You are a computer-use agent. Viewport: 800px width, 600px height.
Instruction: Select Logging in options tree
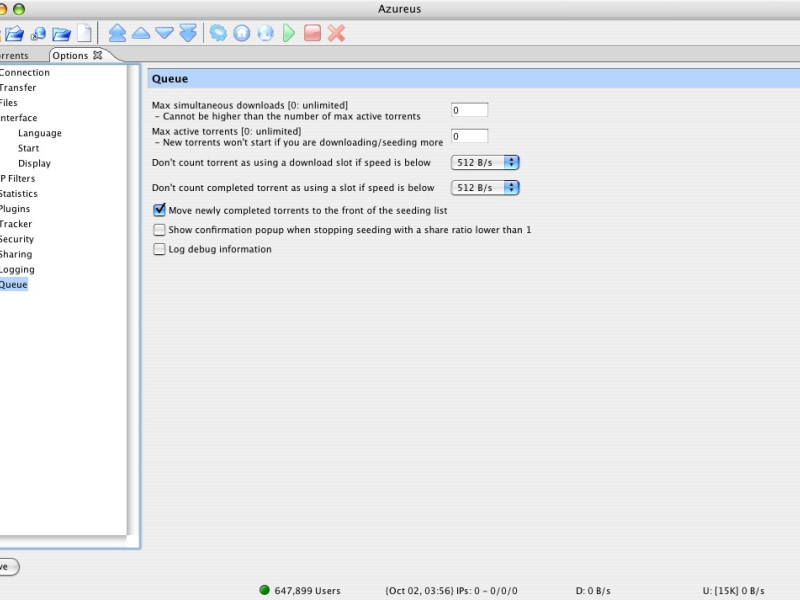17,269
